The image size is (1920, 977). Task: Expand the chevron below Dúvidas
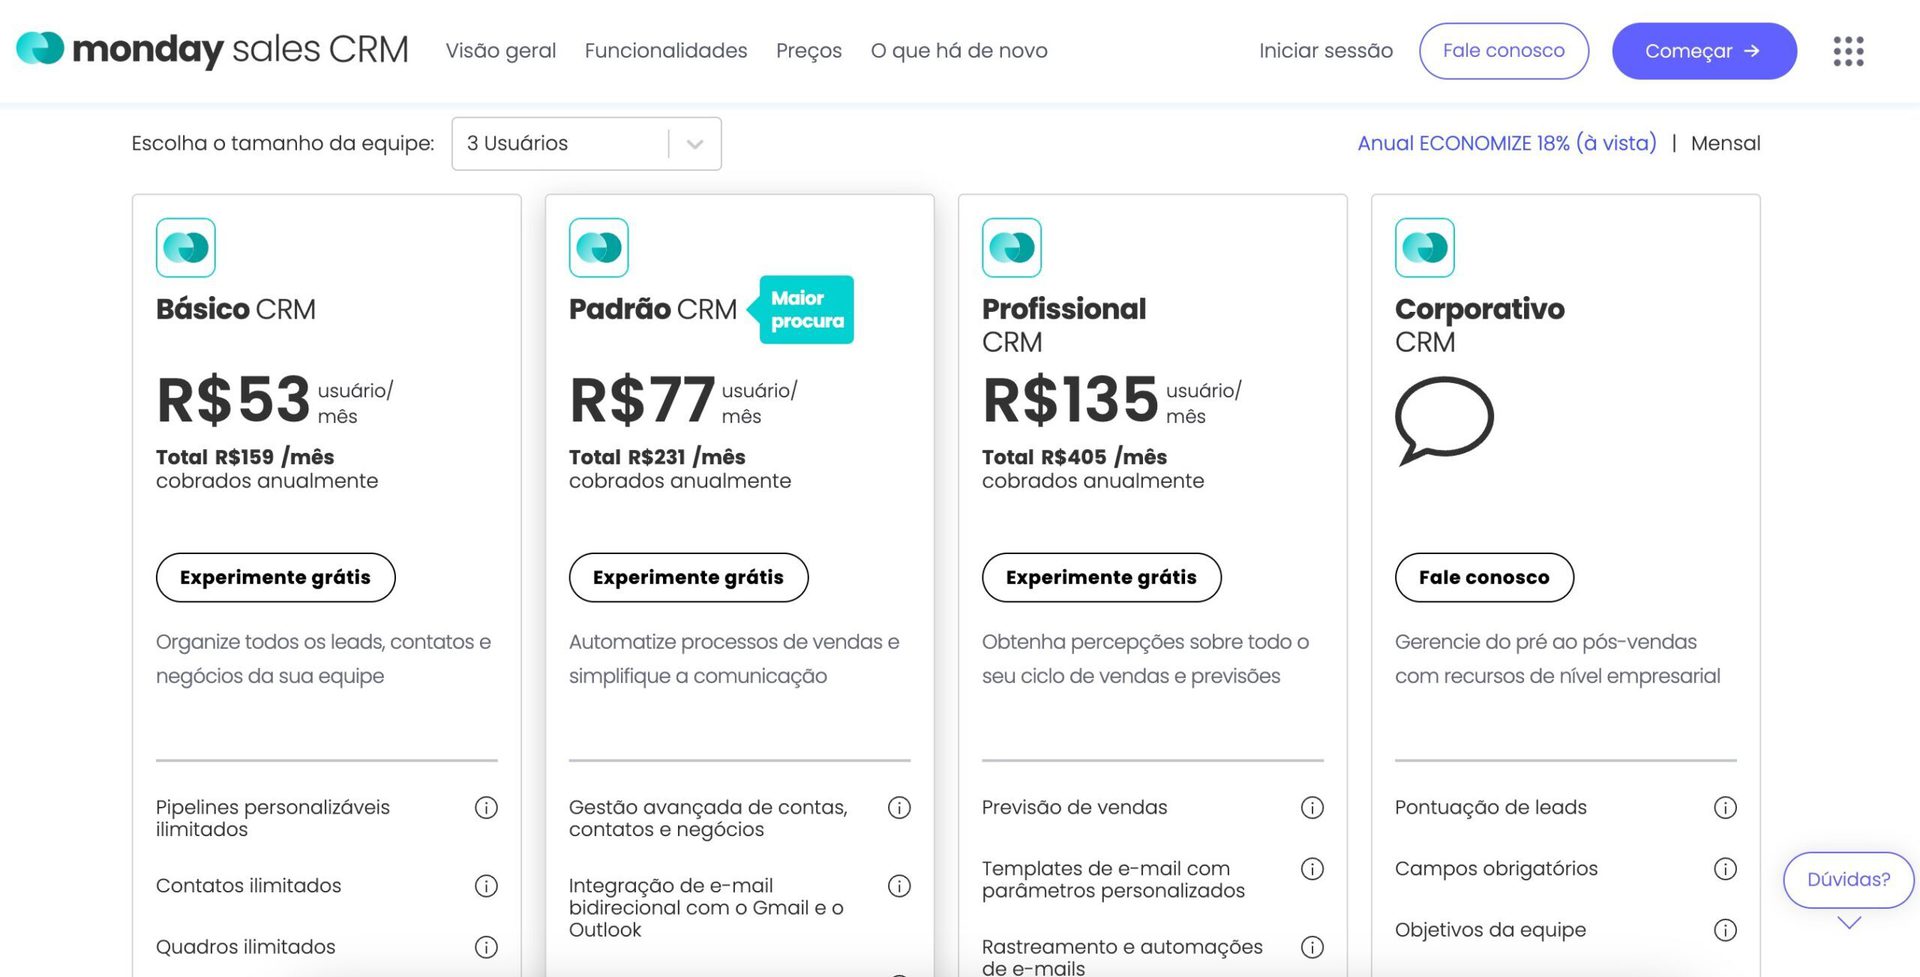pyautogui.click(x=1849, y=923)
